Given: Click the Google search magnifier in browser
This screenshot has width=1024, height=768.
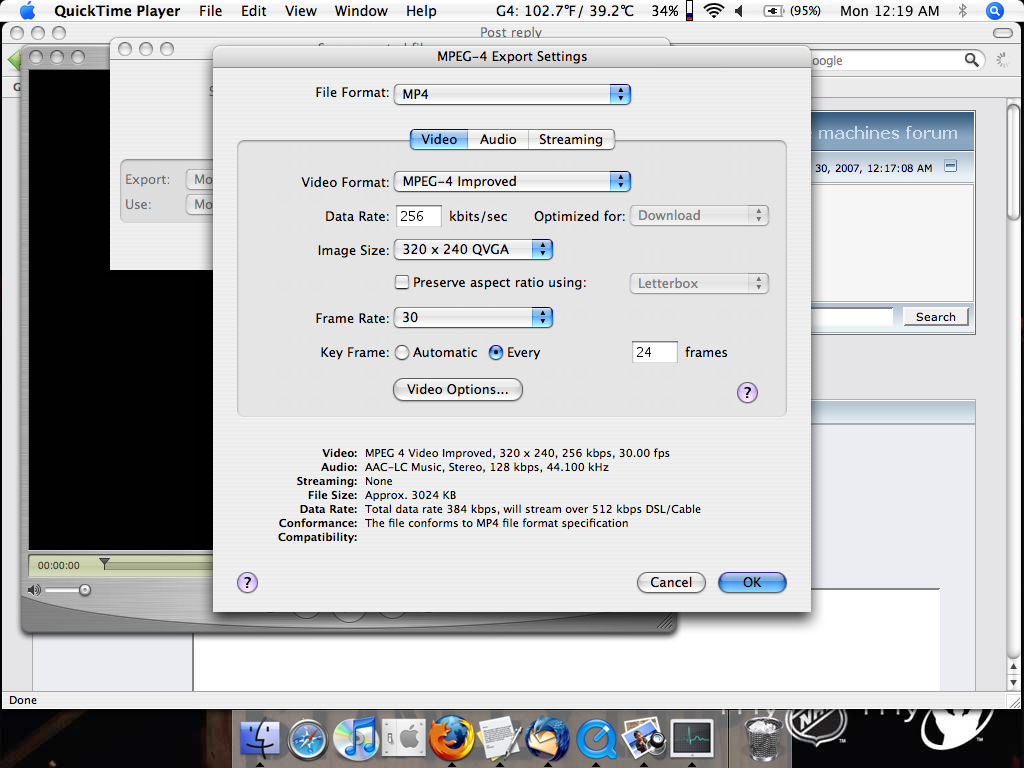Looking at the screenshot, I should click(x=971, y=60).
